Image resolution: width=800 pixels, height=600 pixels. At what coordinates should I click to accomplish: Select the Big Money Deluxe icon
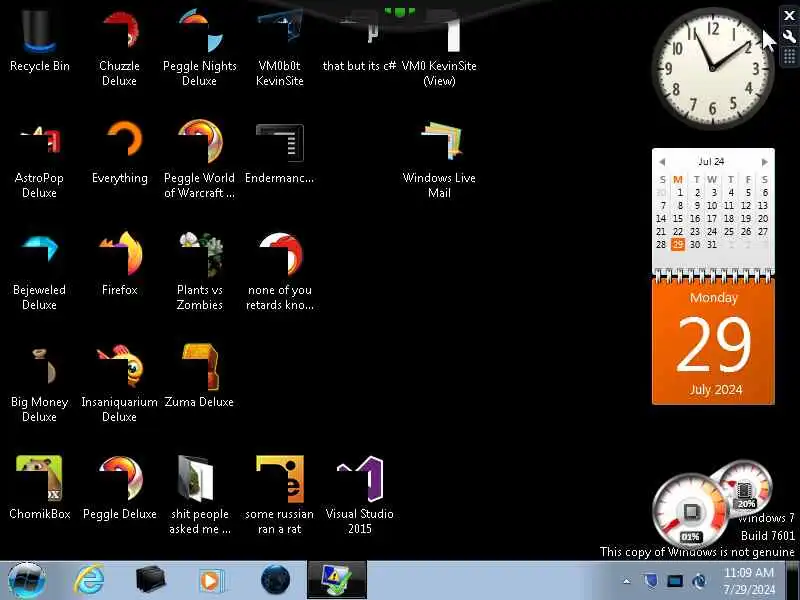[39, 384]
